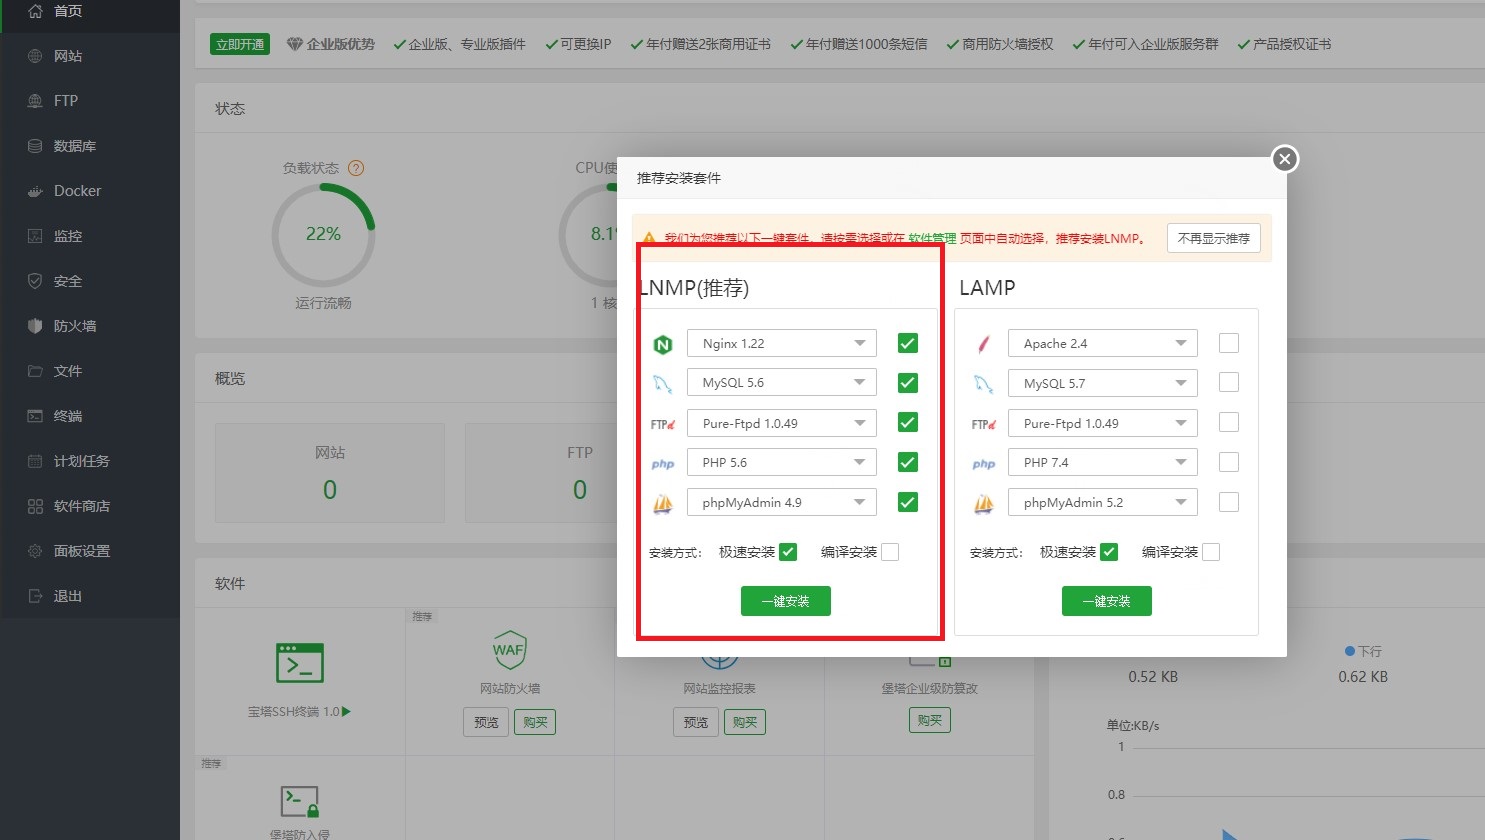Open the PHP 5.6 version dropdown

click(782, 462)
